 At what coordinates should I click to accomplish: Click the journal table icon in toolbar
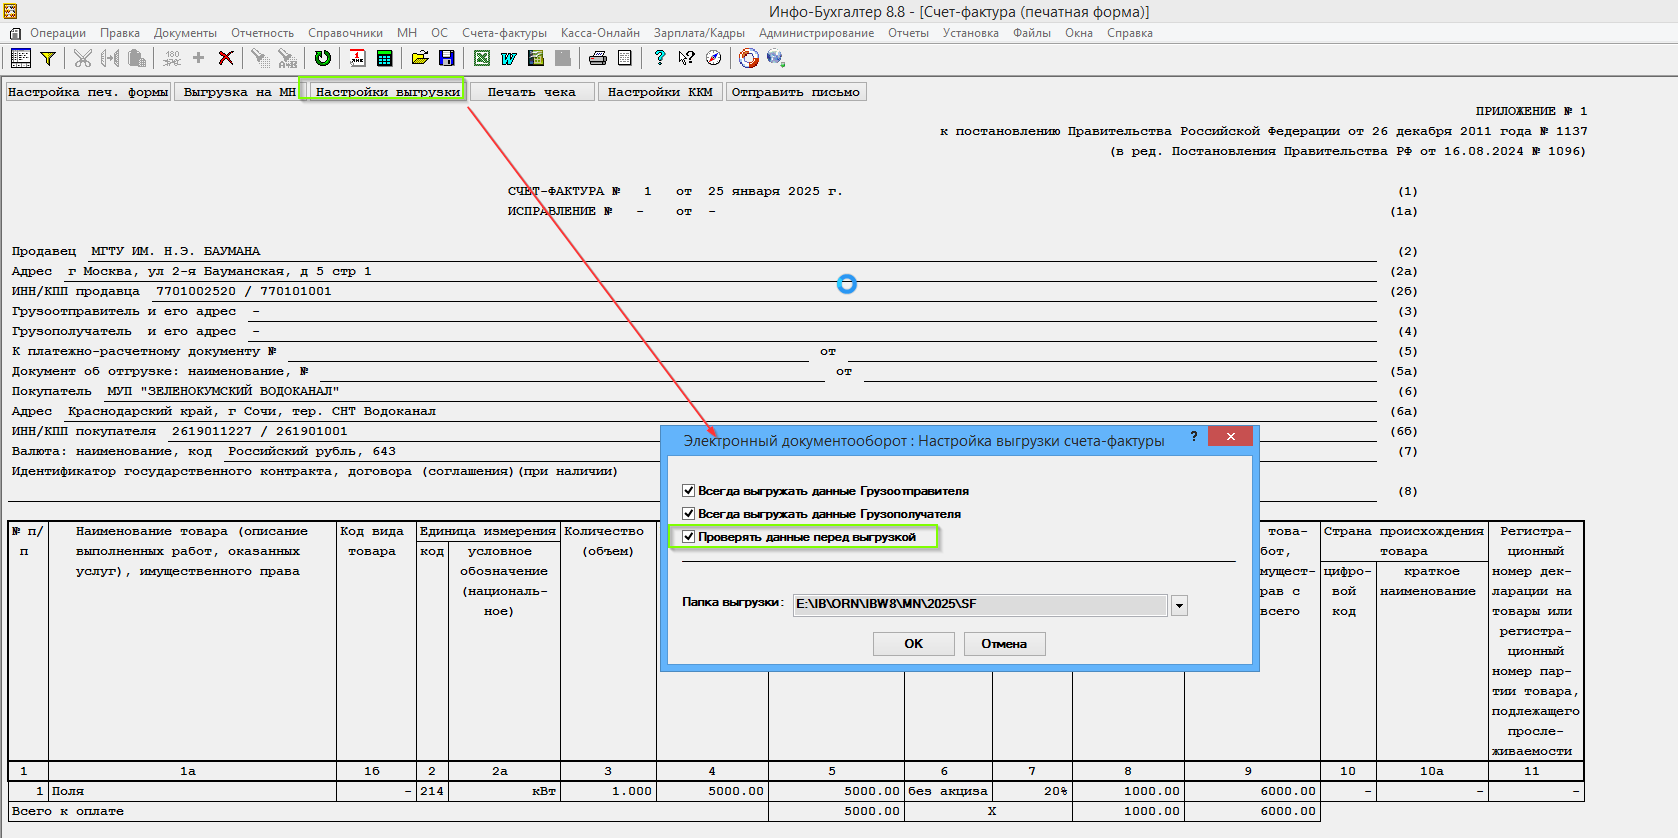click(20, 58)
